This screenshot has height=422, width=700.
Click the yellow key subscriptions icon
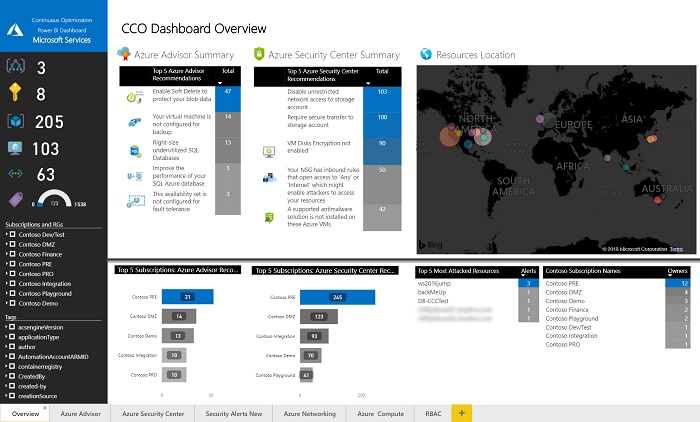click(x=15, y=92)
